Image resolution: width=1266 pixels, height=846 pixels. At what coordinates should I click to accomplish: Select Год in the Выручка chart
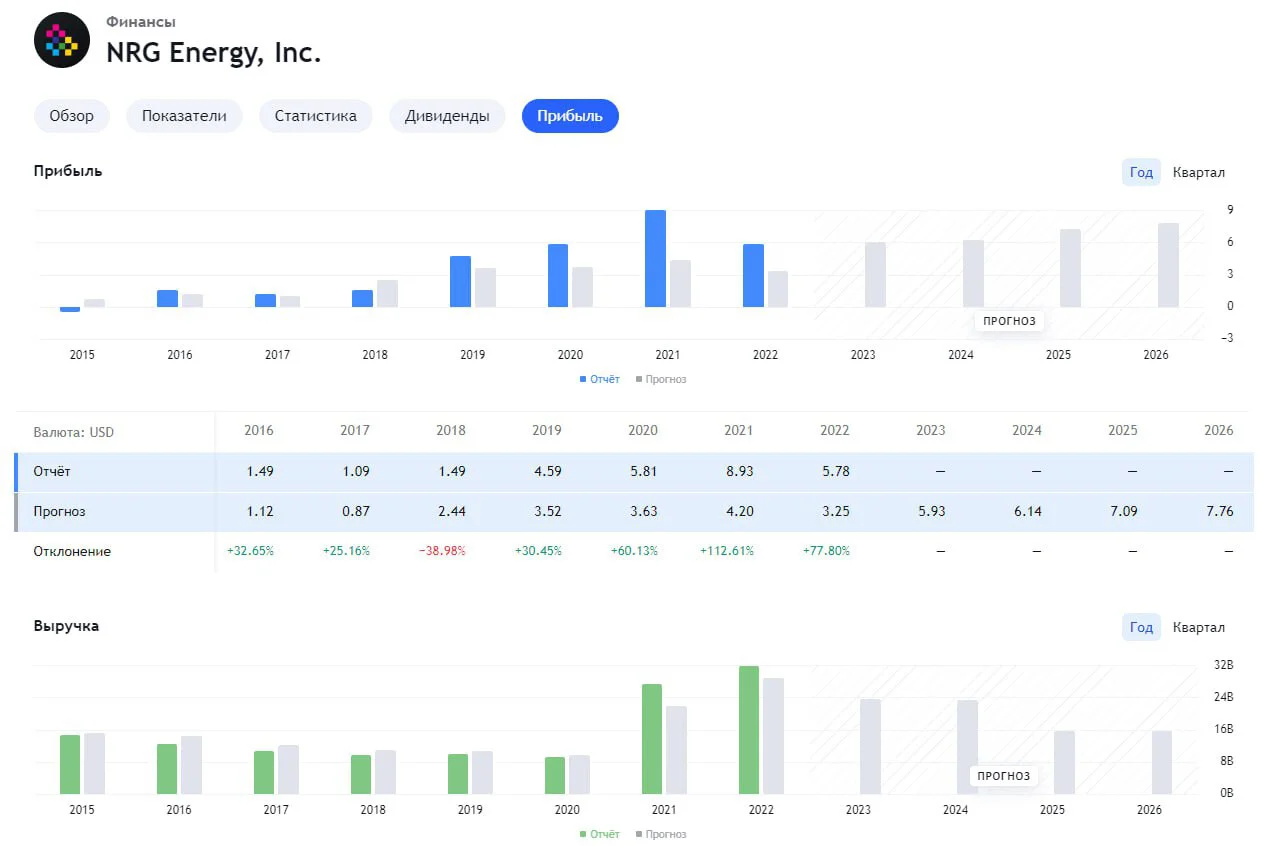(x=1141, y=627)
